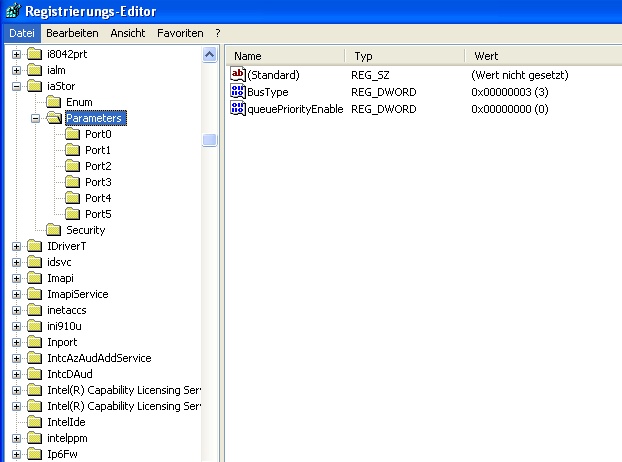The height and width of the screenshot is (462, 622).
Task: Click the queuePriorityEnable DWORD icon
Action: point(238,108)
